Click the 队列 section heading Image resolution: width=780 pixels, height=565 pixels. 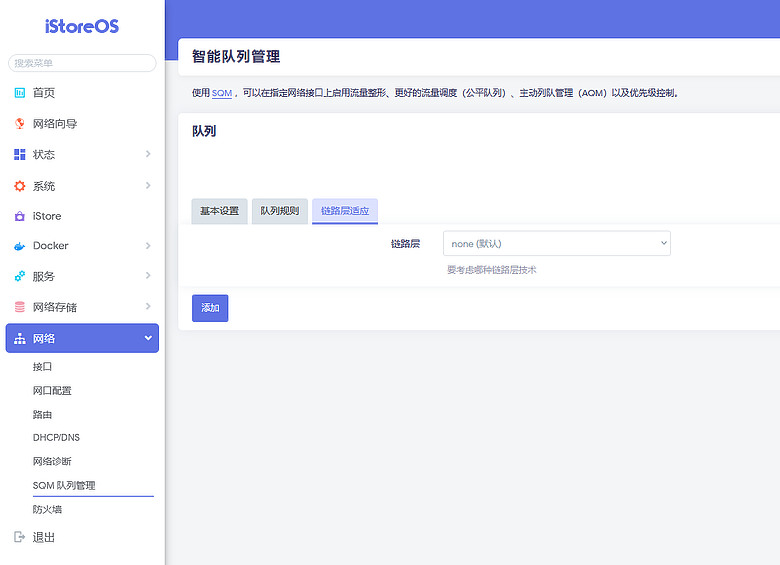click(204, 131)
